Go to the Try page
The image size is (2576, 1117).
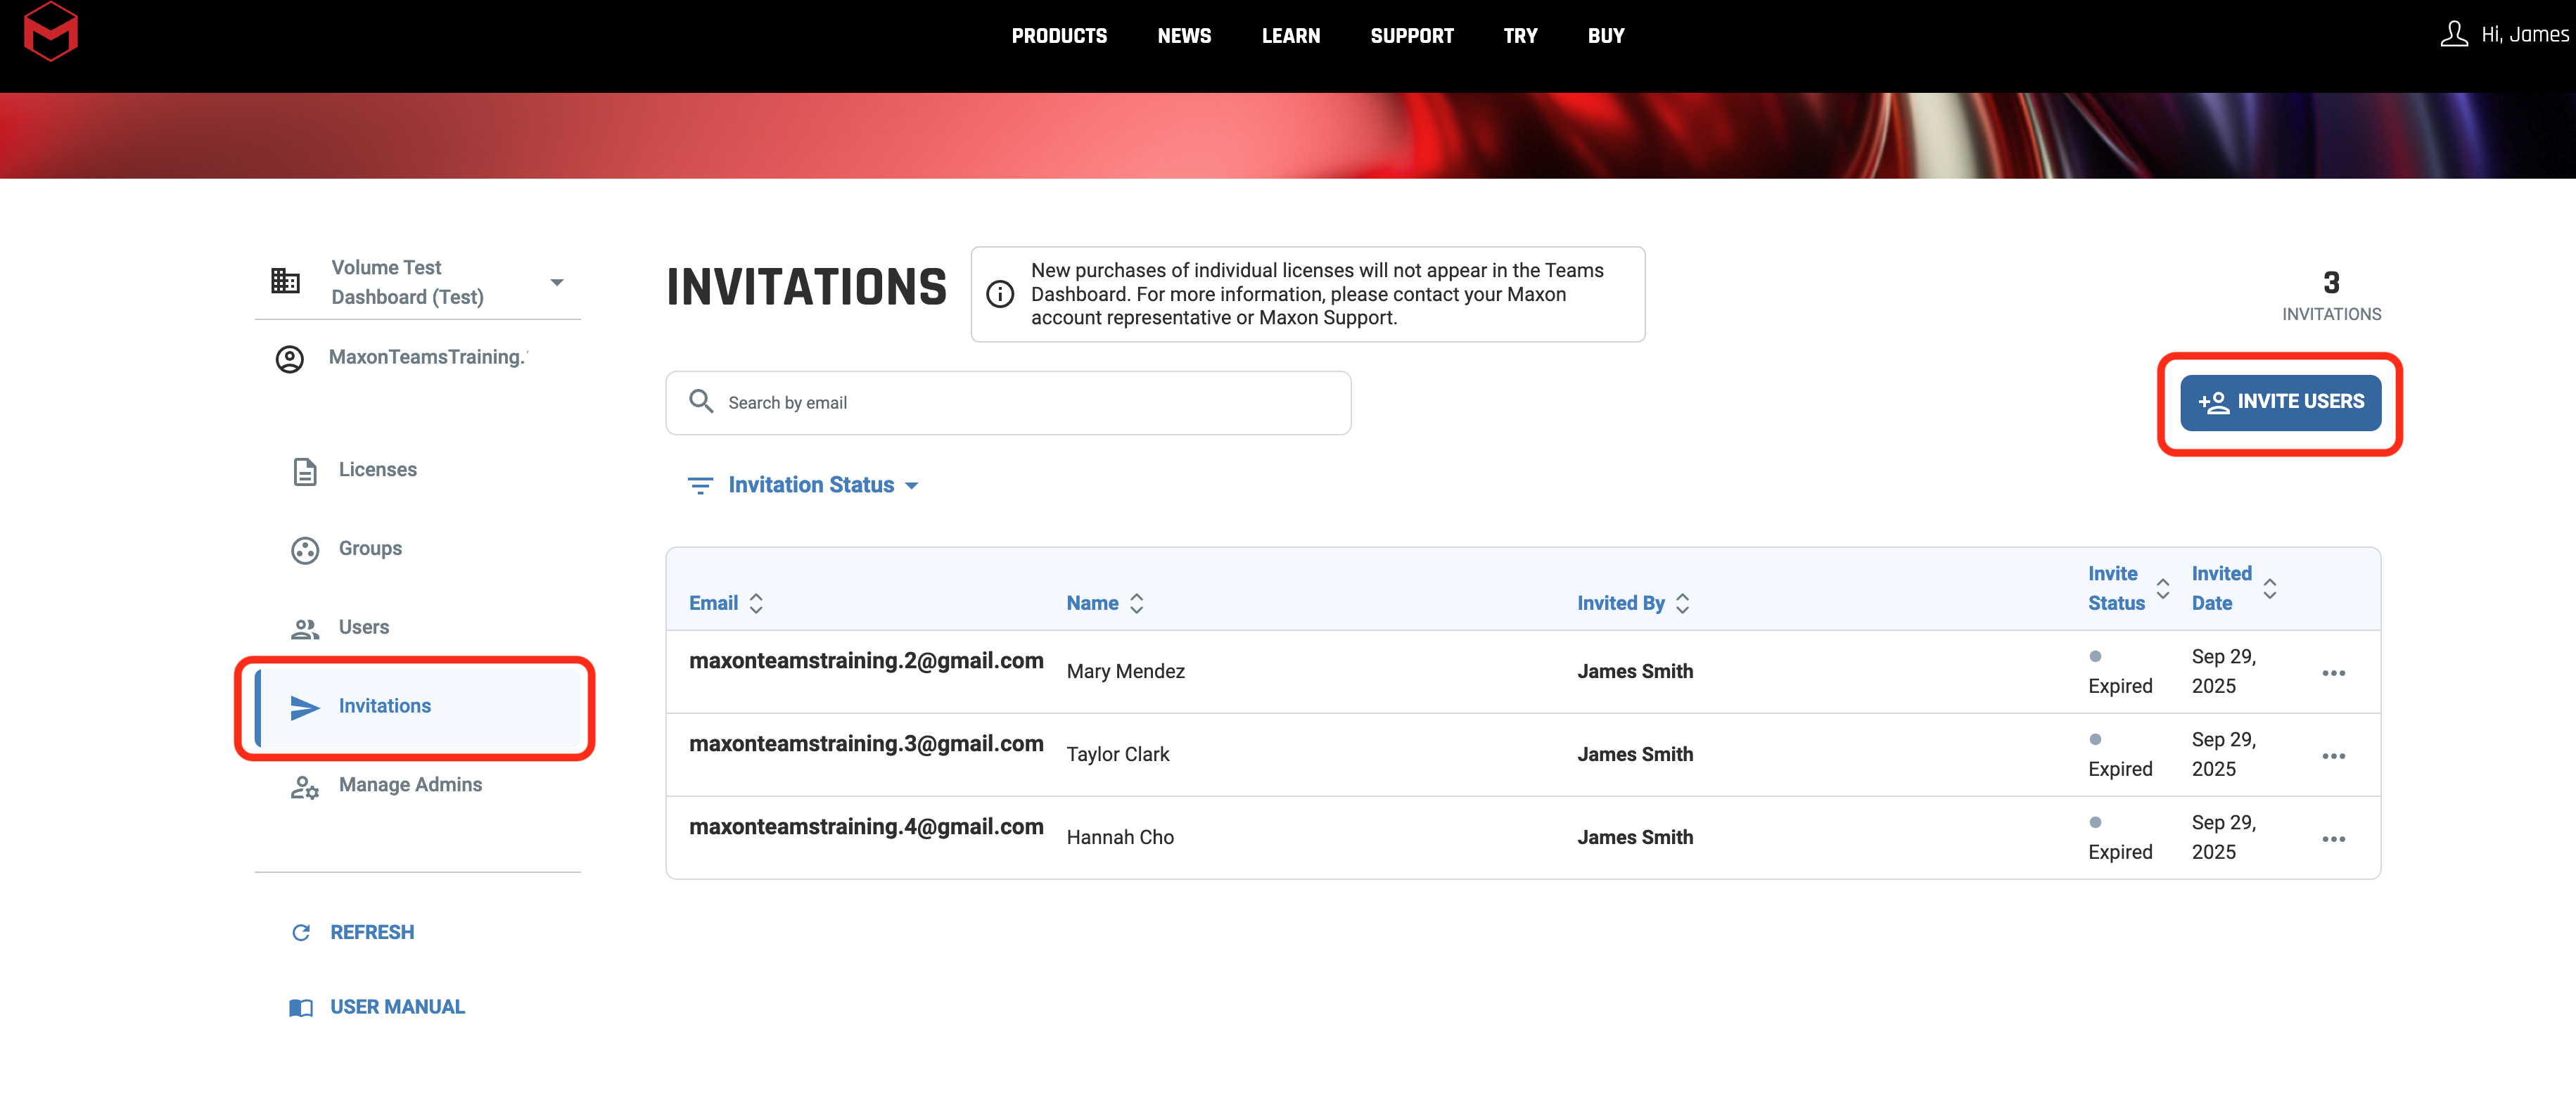pos(1520,36)
